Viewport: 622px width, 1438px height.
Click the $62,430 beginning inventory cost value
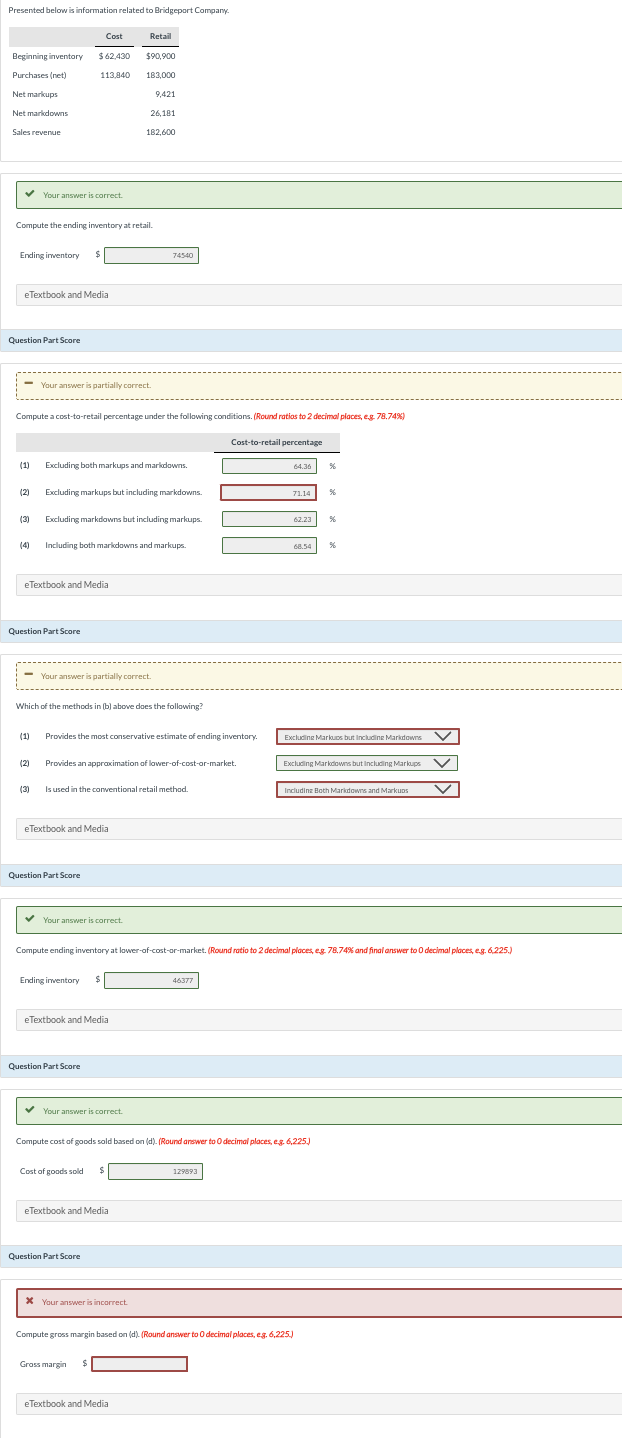click(x=115, y=56)
